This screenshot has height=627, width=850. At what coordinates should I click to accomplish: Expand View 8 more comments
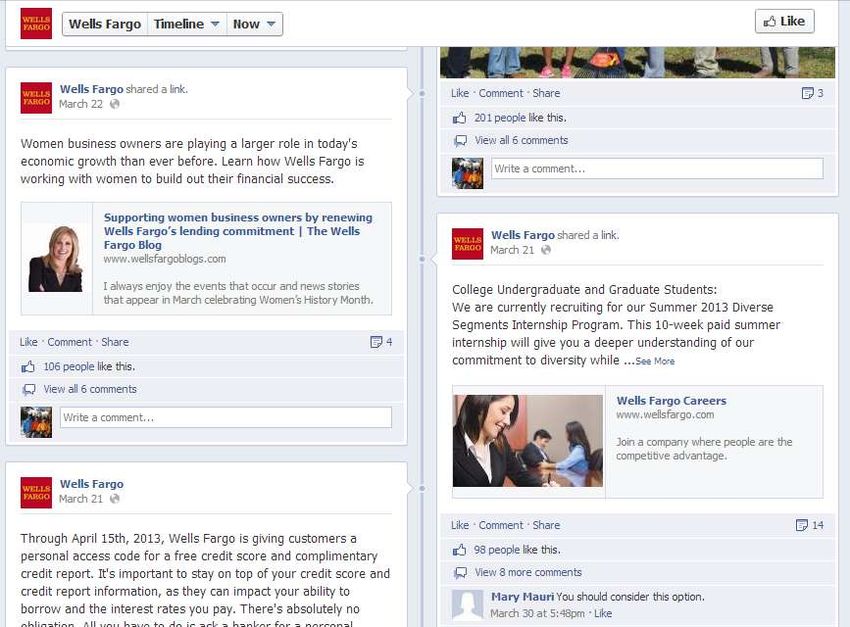pyautogui.click(x=528, y=572)
